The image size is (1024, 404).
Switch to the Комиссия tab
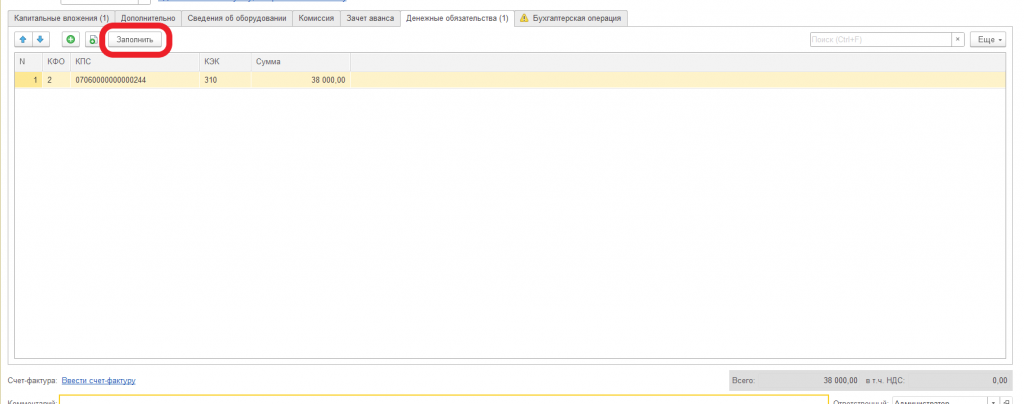point(316,18)
